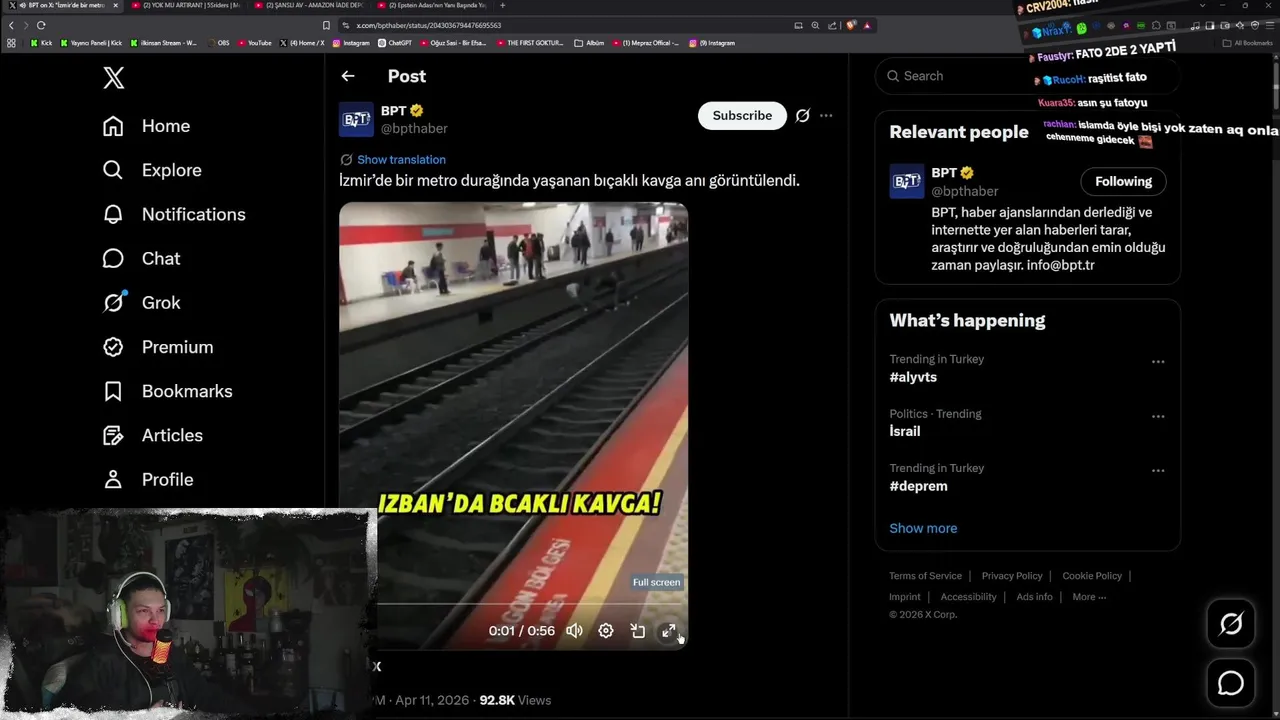This screenshot has height=720, width=1280.
Task: Click the address bar URL
Action: [x=429, y=25]
